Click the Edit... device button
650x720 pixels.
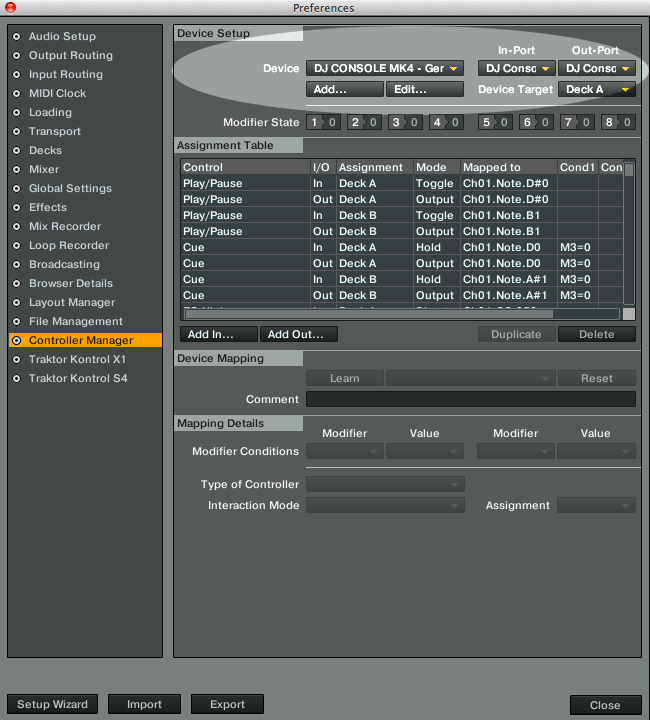(424, 90)
